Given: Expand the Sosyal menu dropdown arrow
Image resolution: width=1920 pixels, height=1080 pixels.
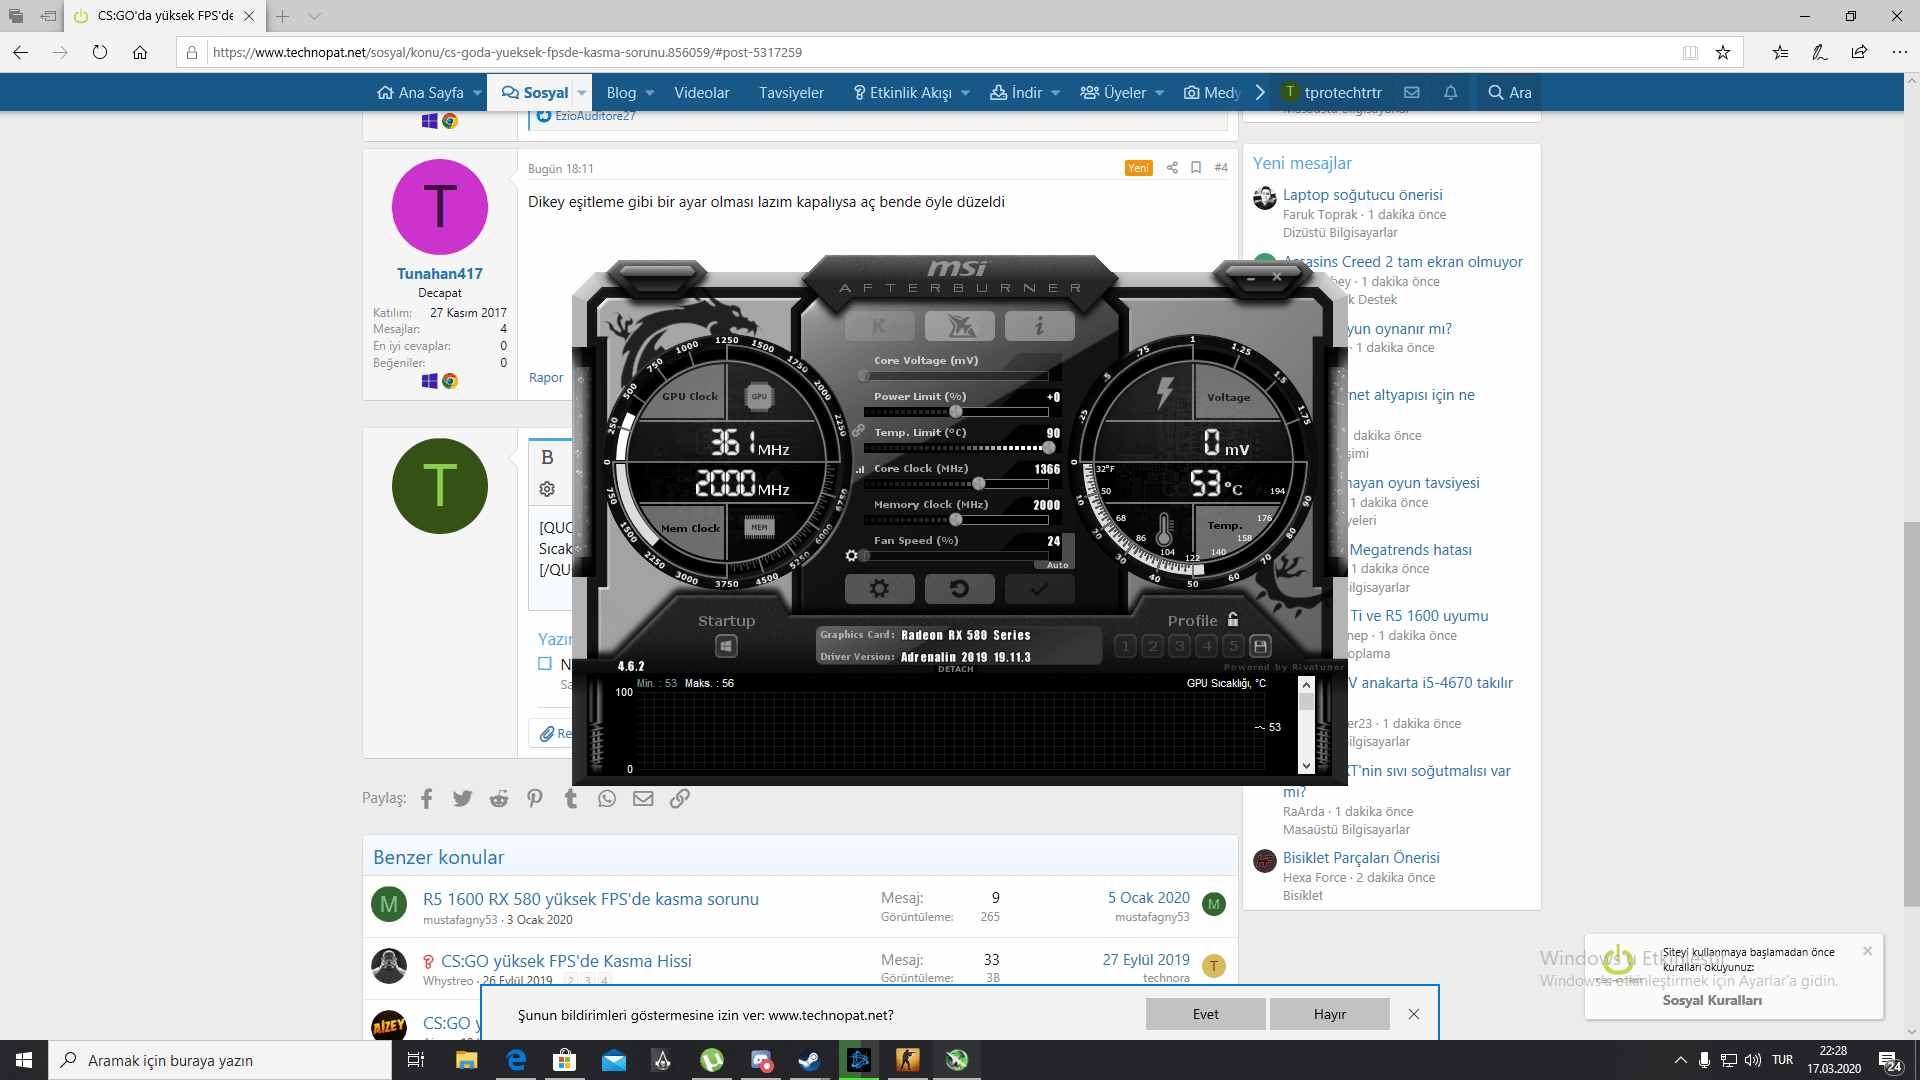Looking at the screenshot, I should (582, 93).
